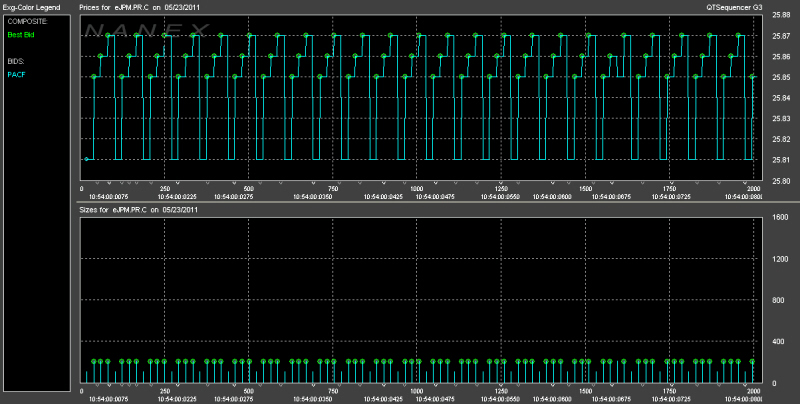Click the first cyan data point at 25.81
800x404 pixels.
click(86, 159)
